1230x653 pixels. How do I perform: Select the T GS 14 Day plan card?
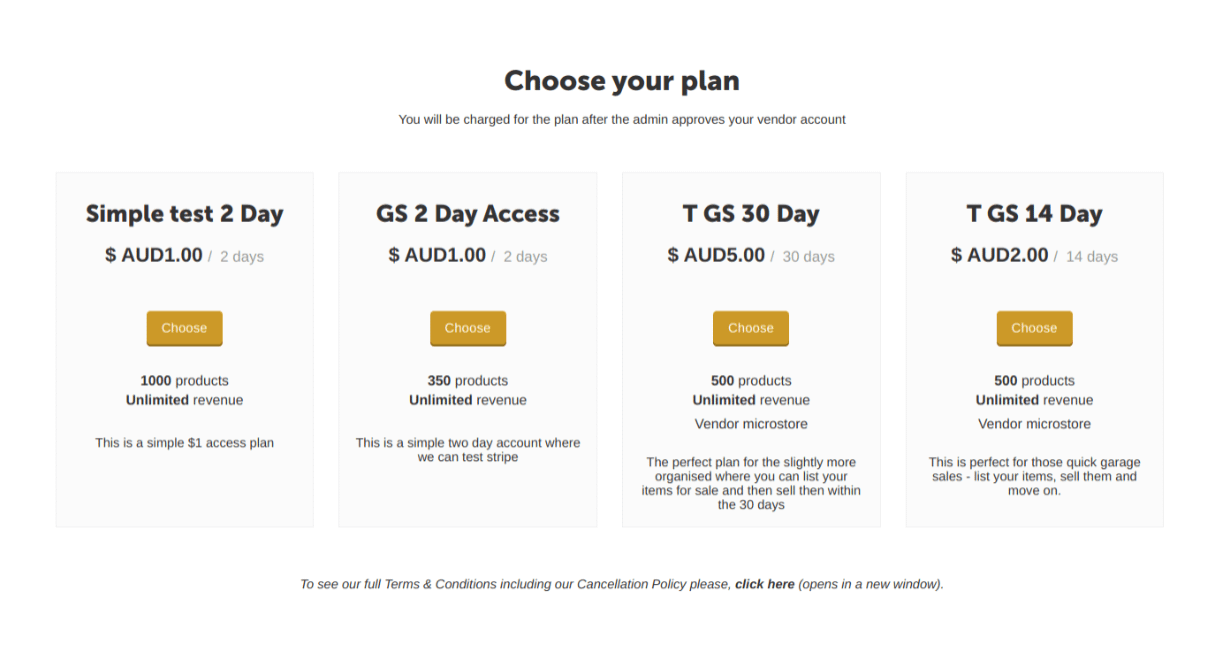(x=1034, y=349)
